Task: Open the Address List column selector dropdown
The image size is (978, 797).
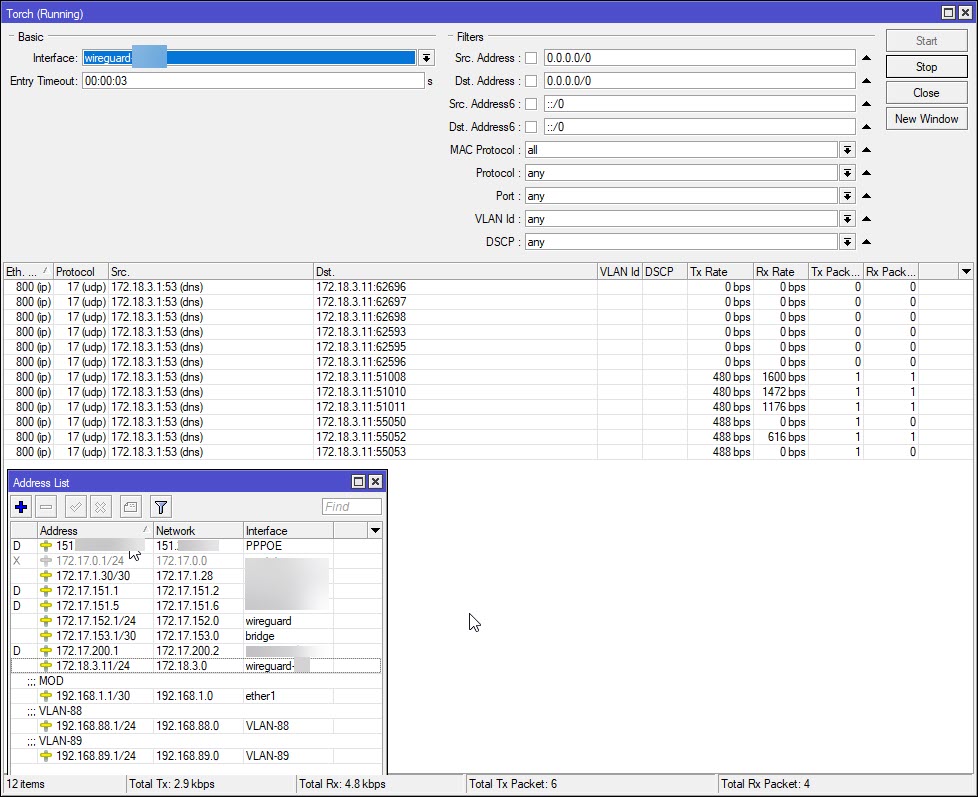Action: click(375, 531)
